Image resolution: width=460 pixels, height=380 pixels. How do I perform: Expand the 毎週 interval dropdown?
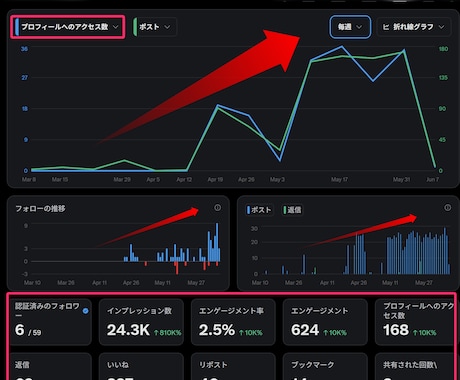tap(350, 27)
